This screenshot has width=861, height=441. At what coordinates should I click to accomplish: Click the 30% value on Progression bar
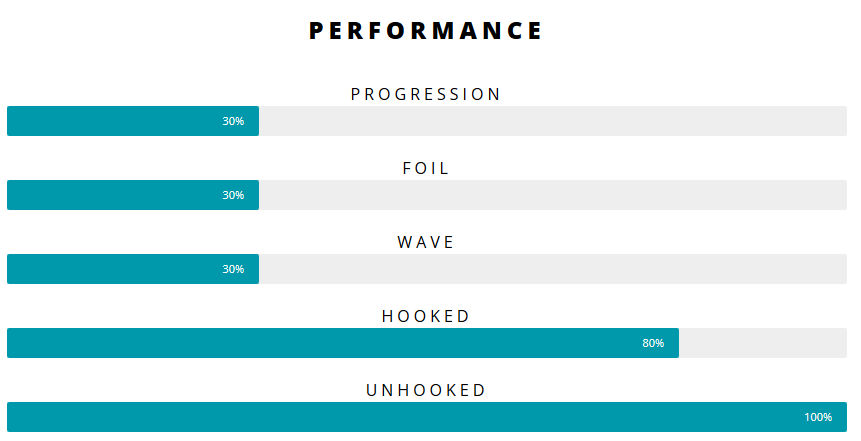pyautogui.click(x=233, y=121)
